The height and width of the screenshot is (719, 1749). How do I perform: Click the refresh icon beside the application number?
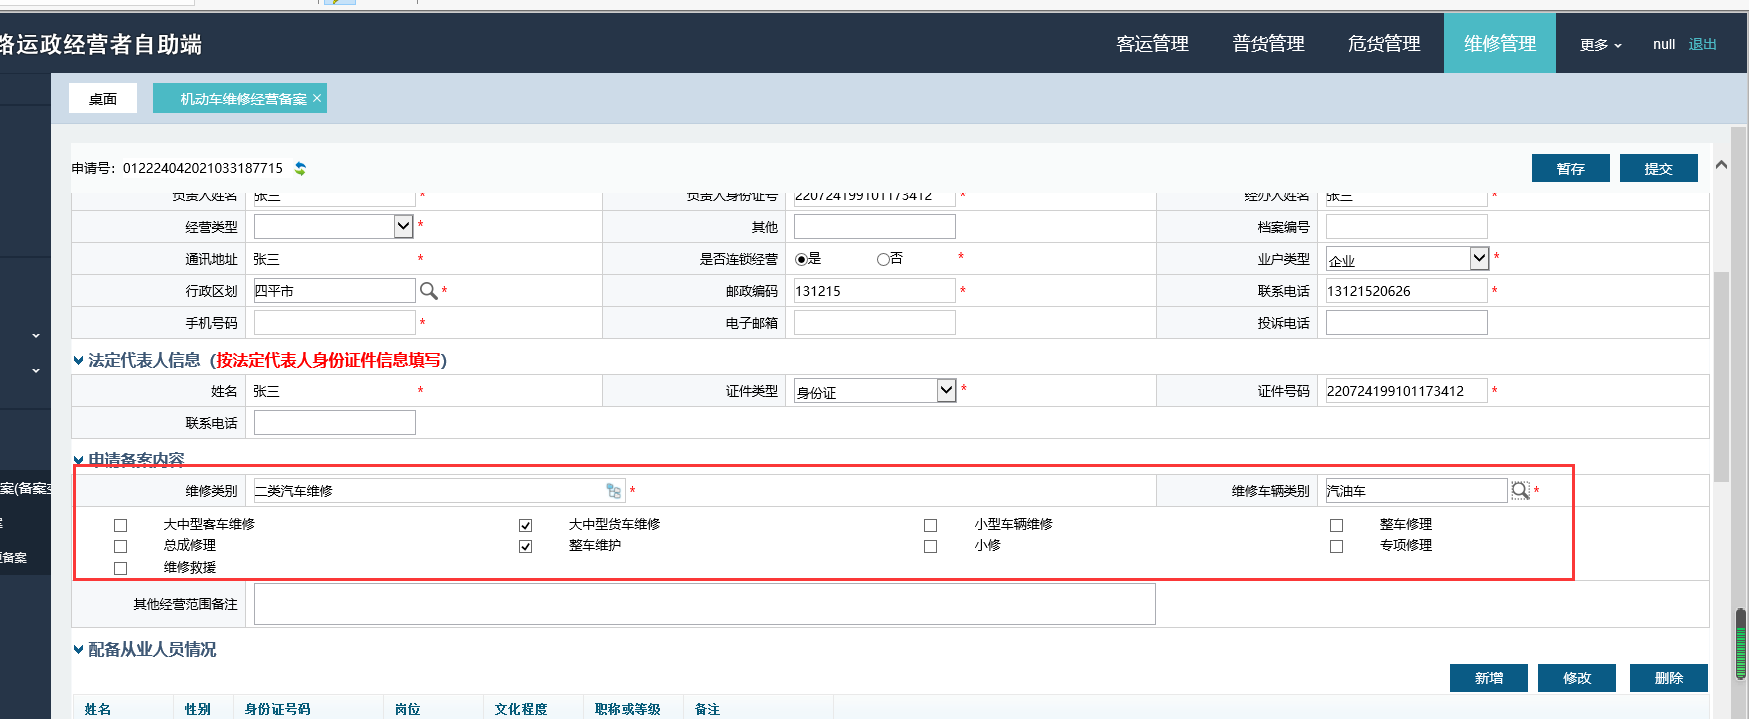pyautogui.click(x=300, y=169)
